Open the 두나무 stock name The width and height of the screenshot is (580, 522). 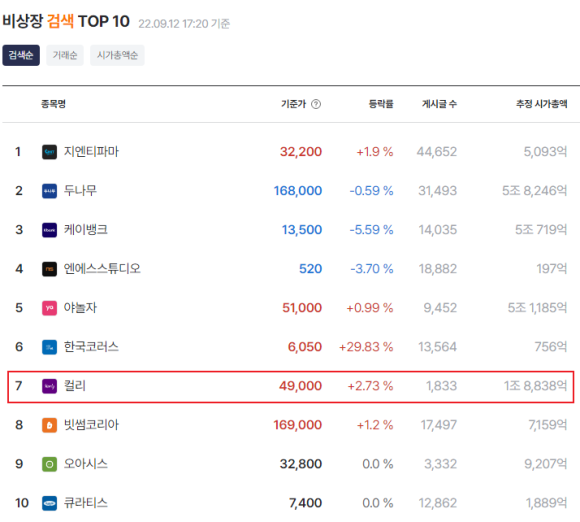tap(80, 191)
